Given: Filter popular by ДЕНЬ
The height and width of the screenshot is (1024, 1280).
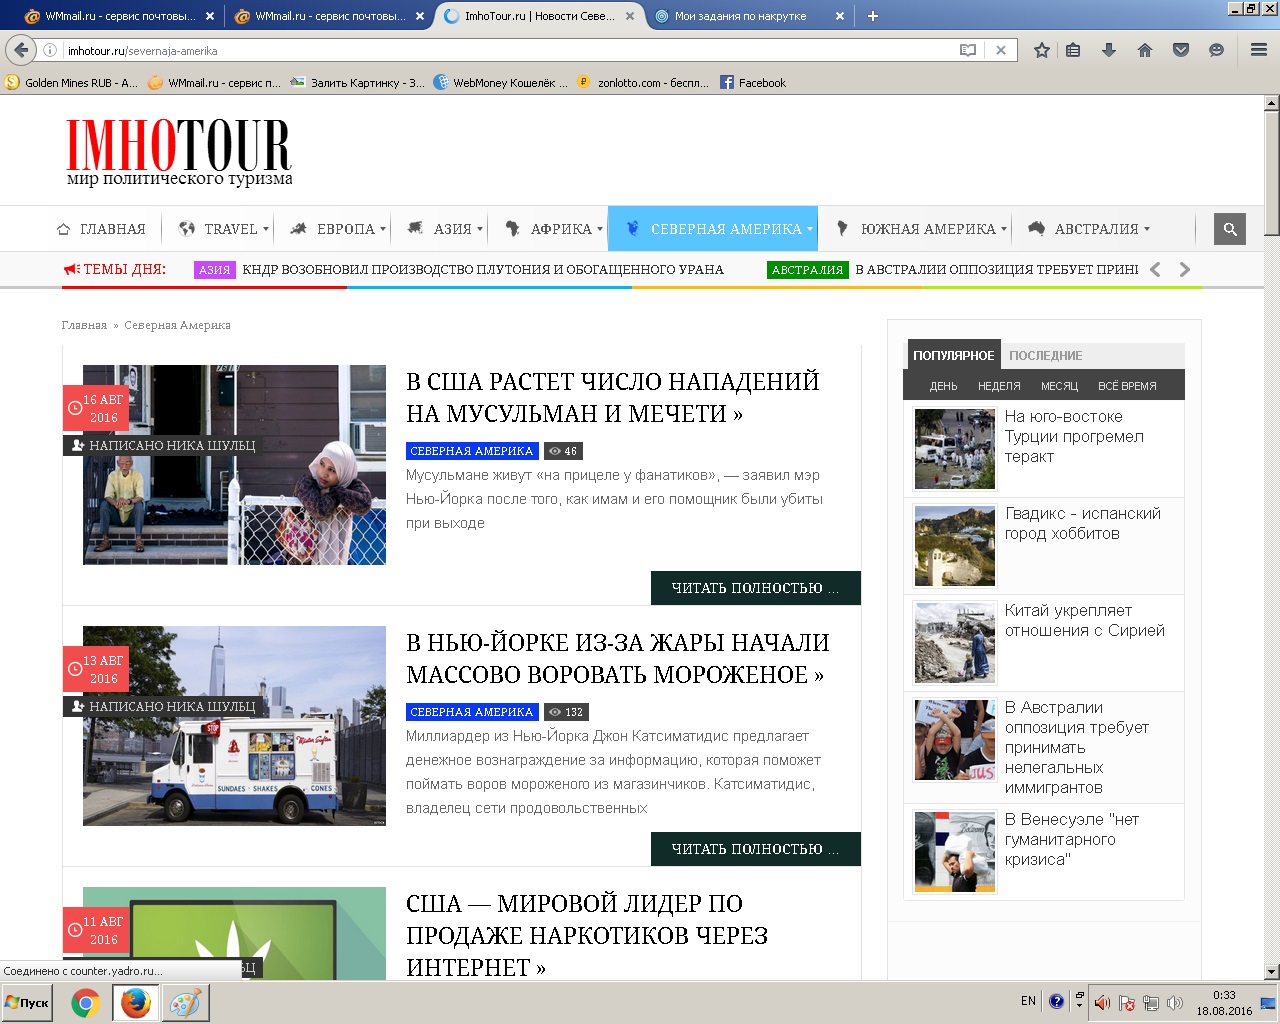Looking at the screenshot, I should (x=943, y=386).
